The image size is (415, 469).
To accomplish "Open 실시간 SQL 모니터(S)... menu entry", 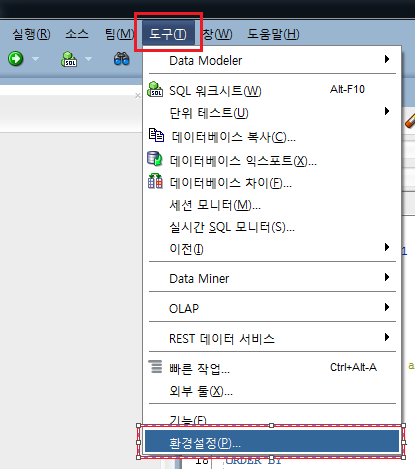I will click(272, 227).
